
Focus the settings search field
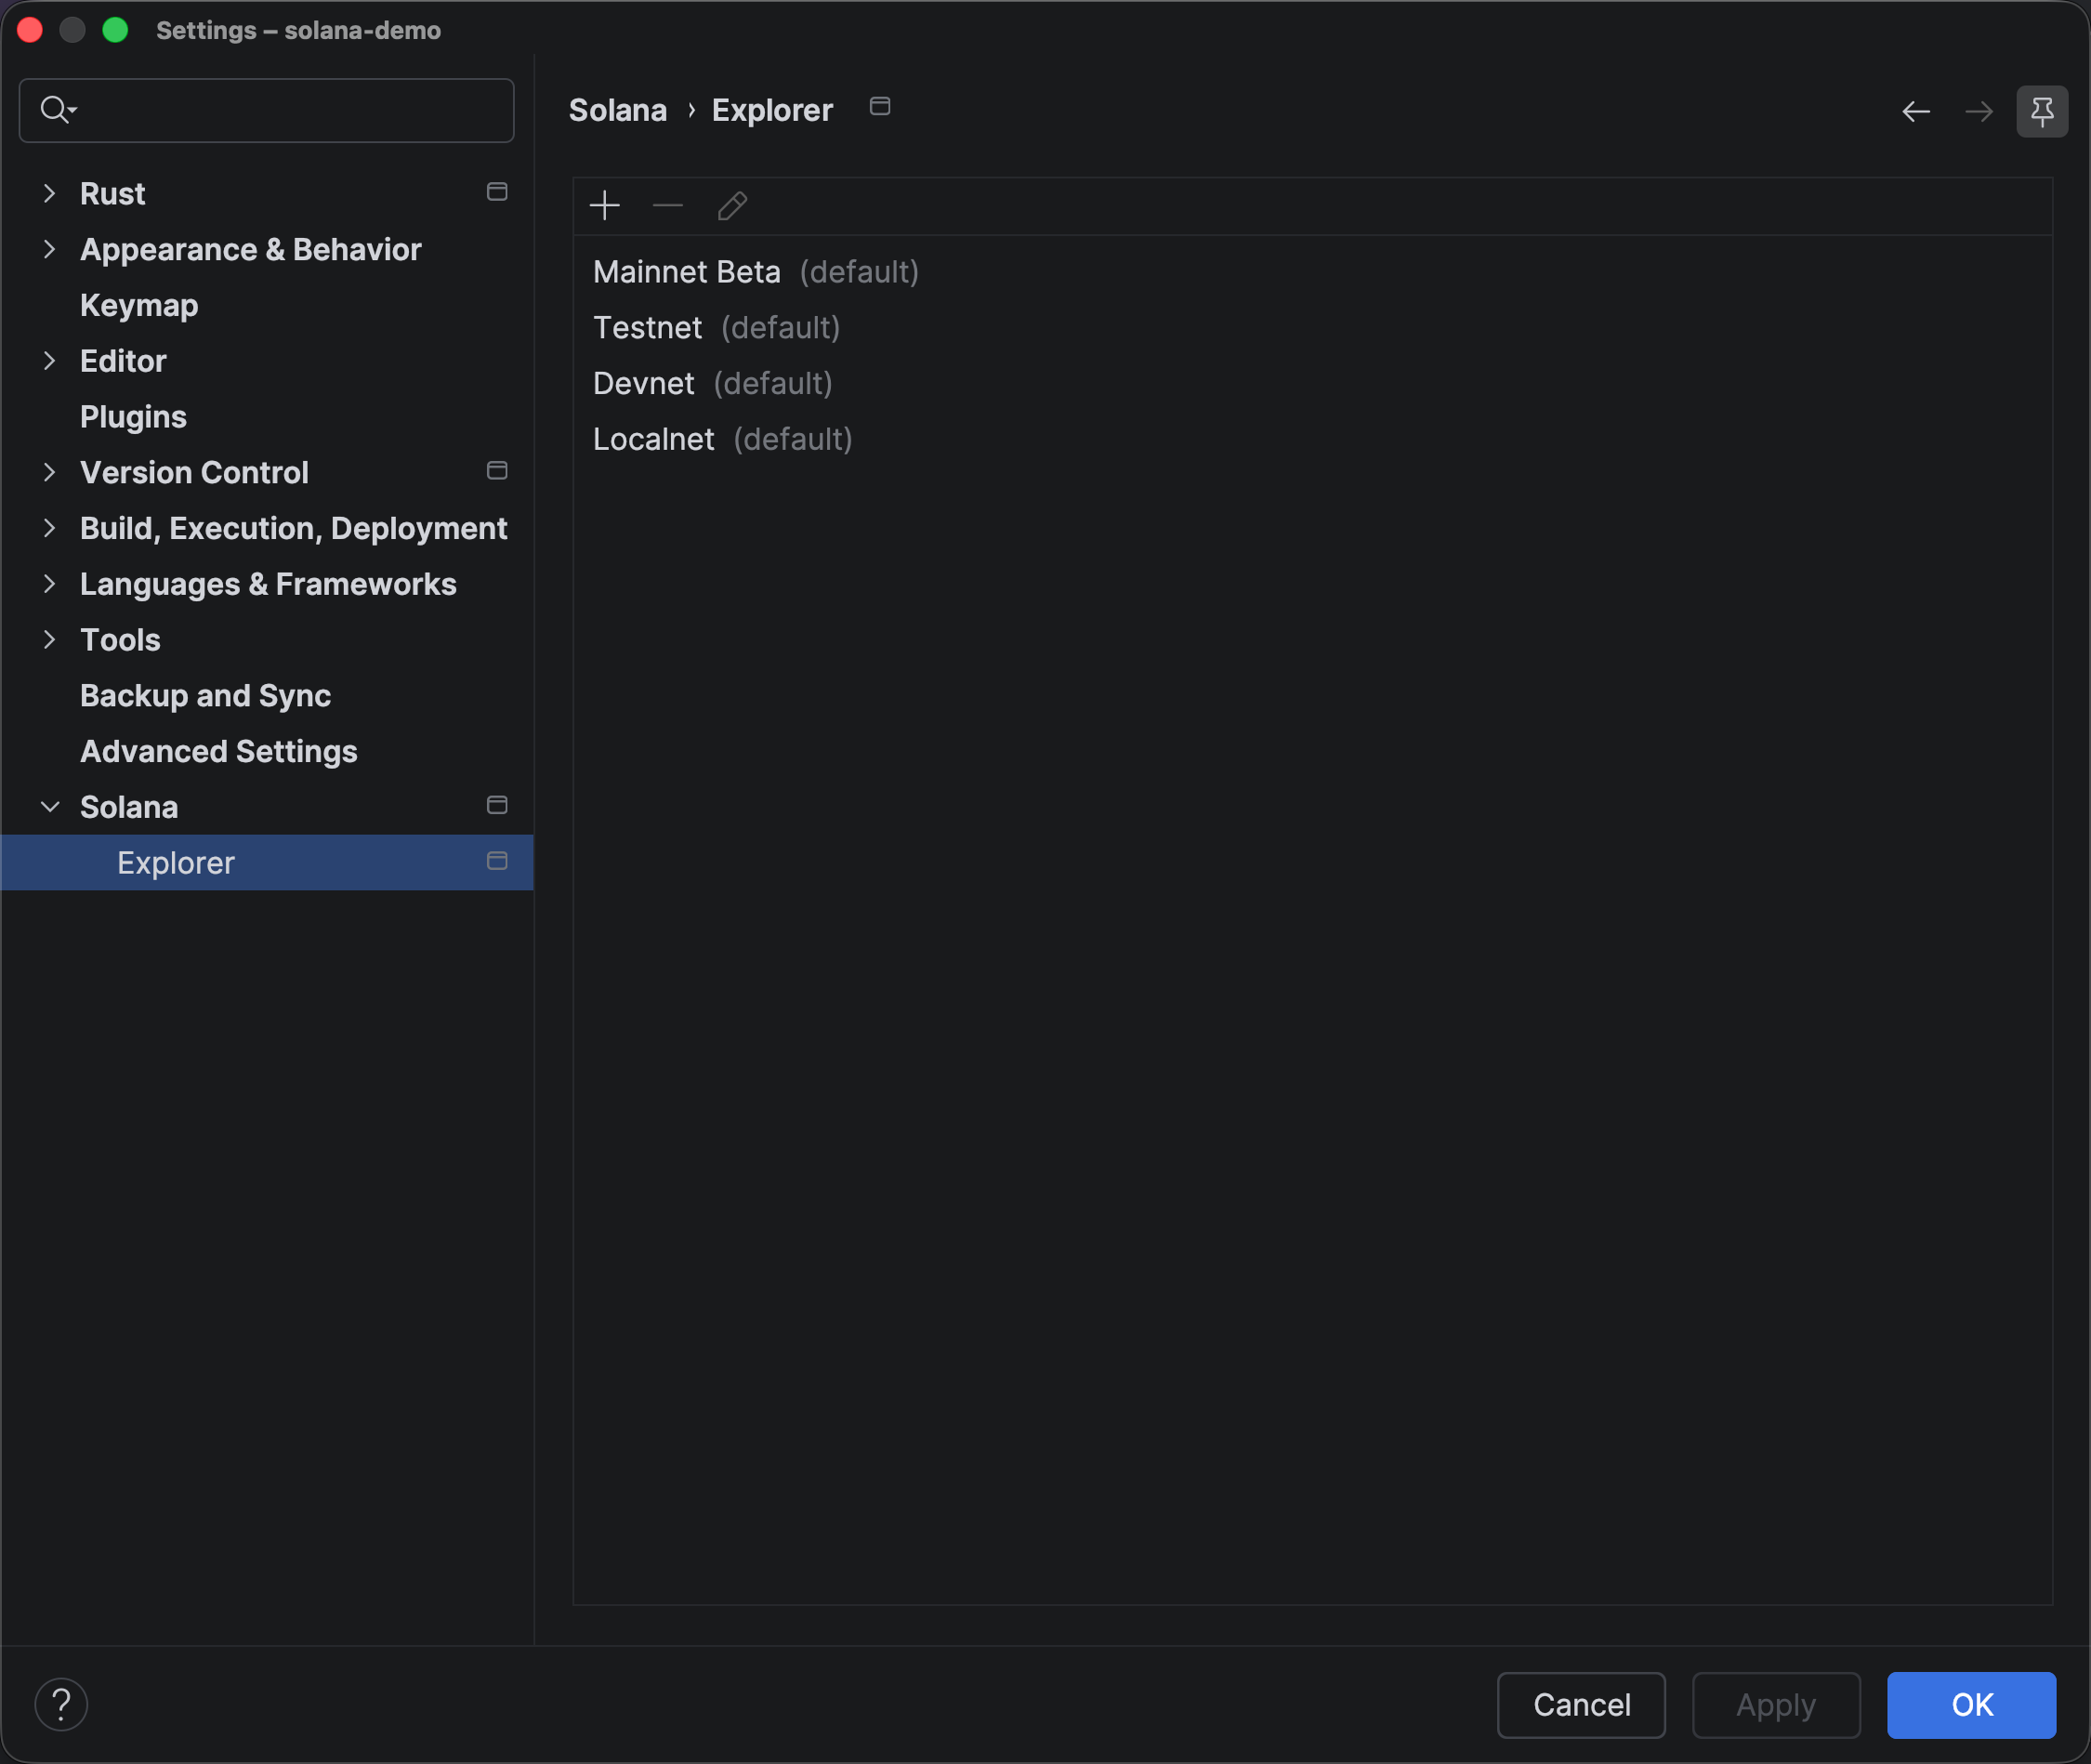point(267,110)
